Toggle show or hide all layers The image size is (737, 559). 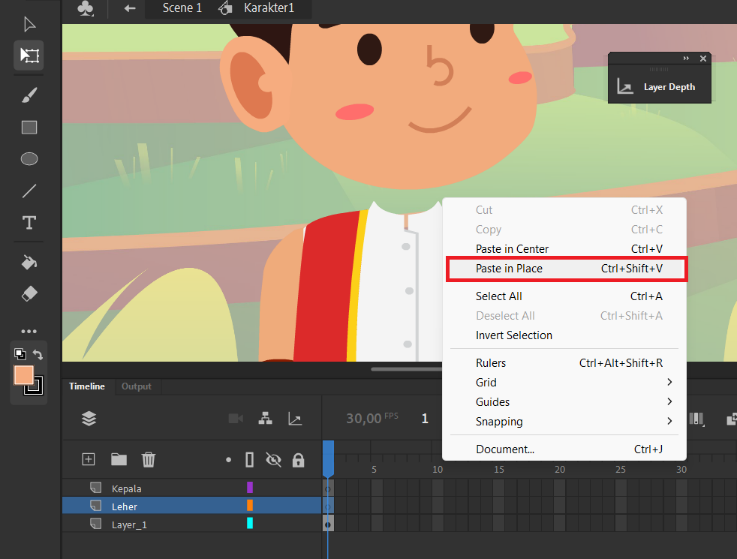274,459
